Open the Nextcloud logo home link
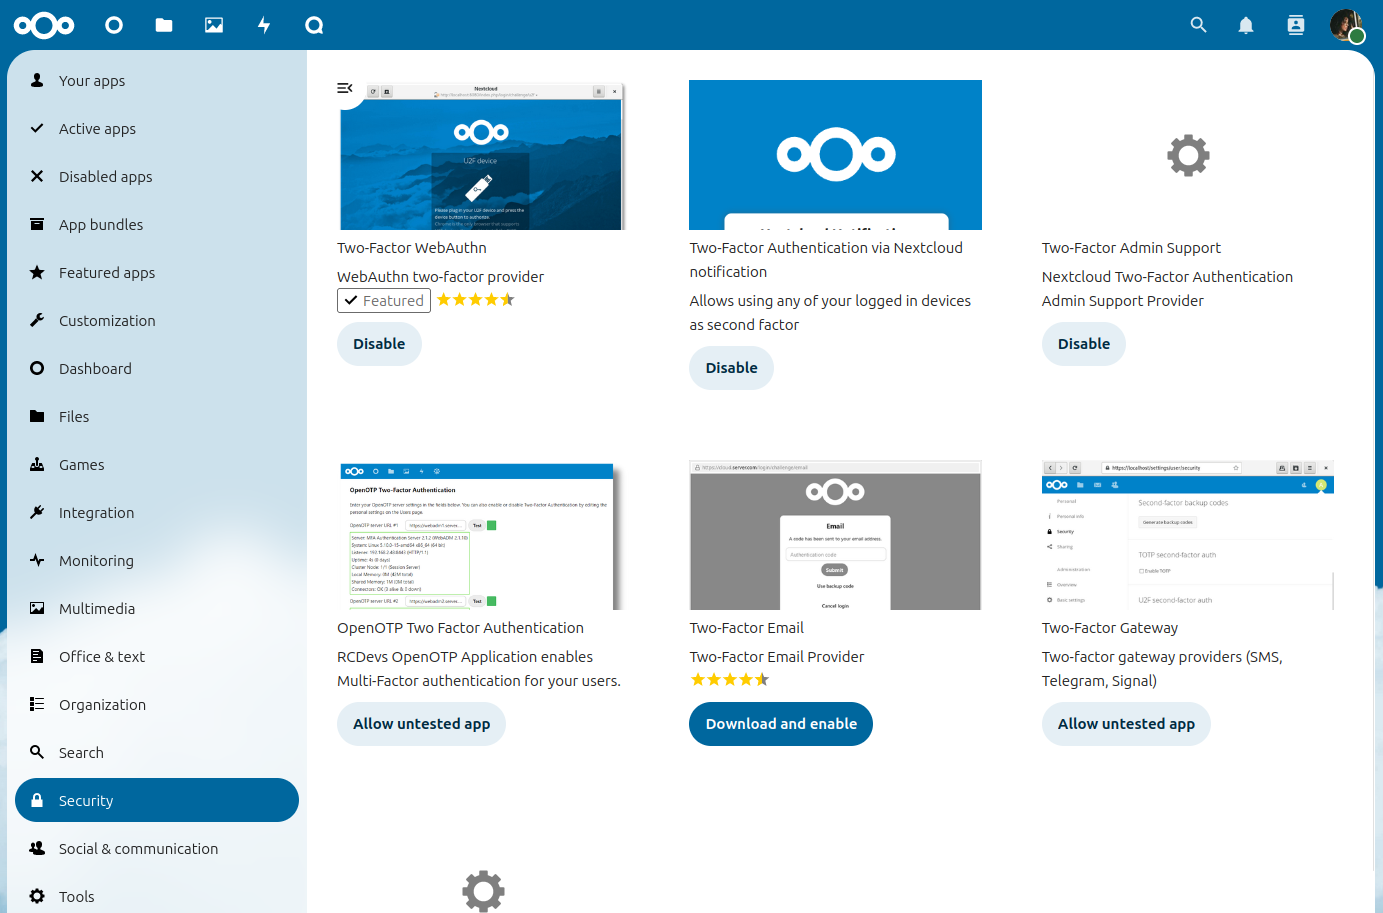The height and width of the screenshot is (913, 1383). tap(44, 25)
